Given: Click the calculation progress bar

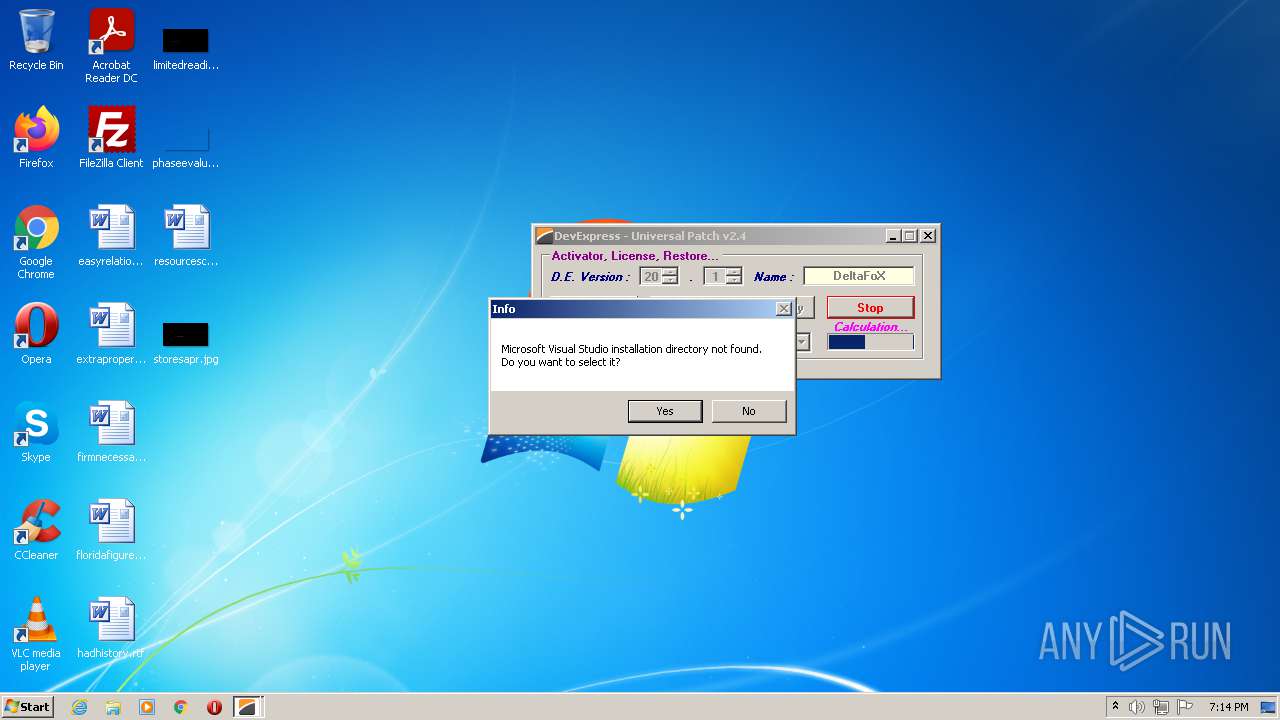Looking at the screenshot, I should 870,342.
